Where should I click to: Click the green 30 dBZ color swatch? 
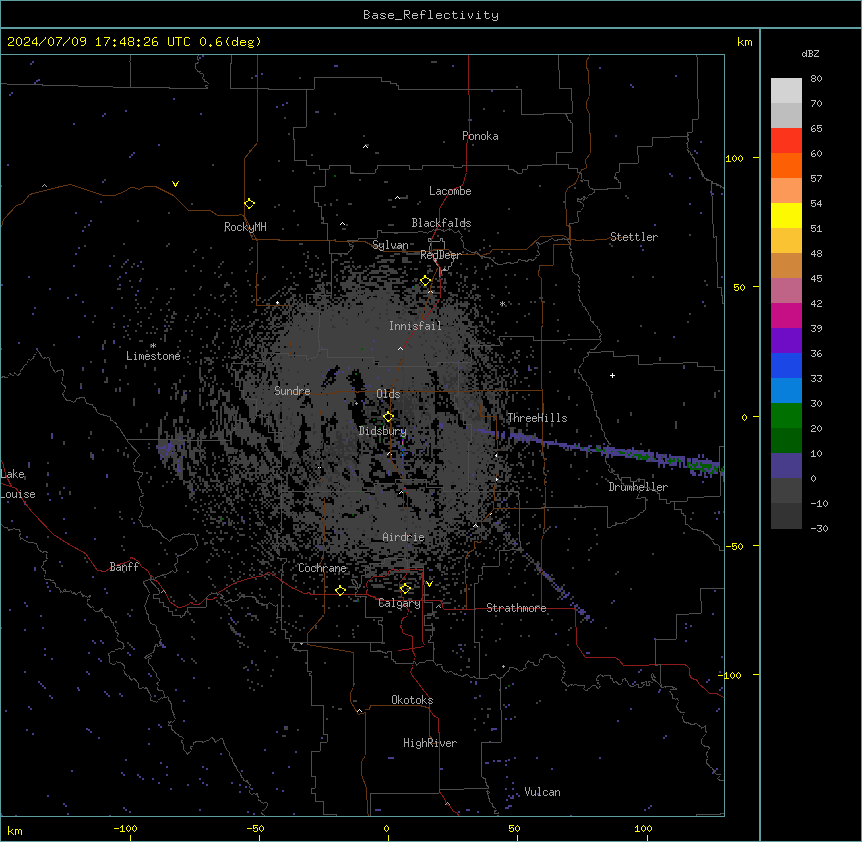click(x=786, y=416)
